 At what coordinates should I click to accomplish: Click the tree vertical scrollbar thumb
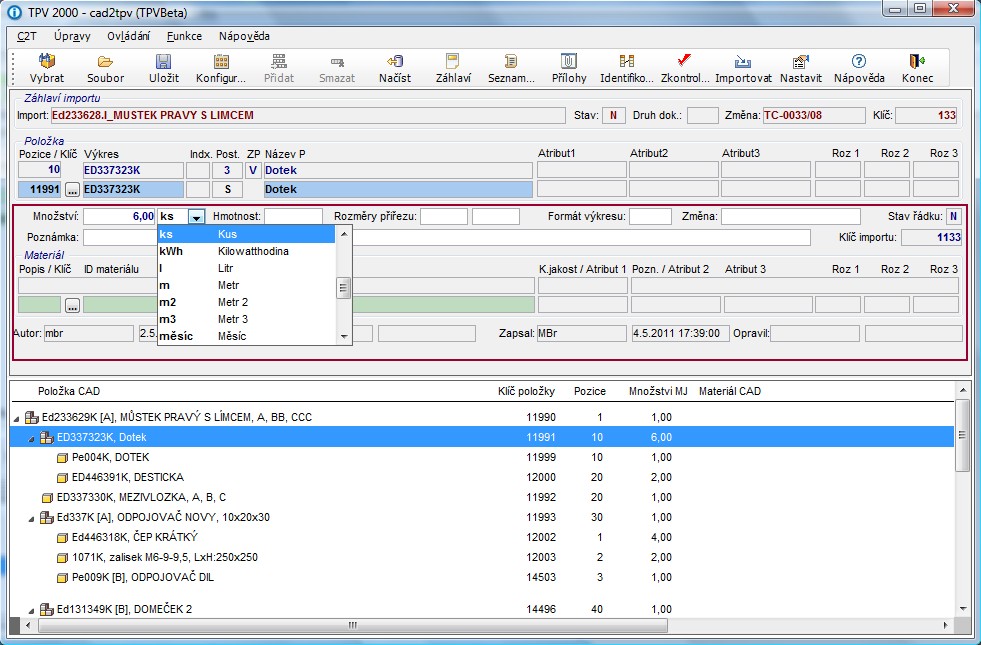pos(962,435)
